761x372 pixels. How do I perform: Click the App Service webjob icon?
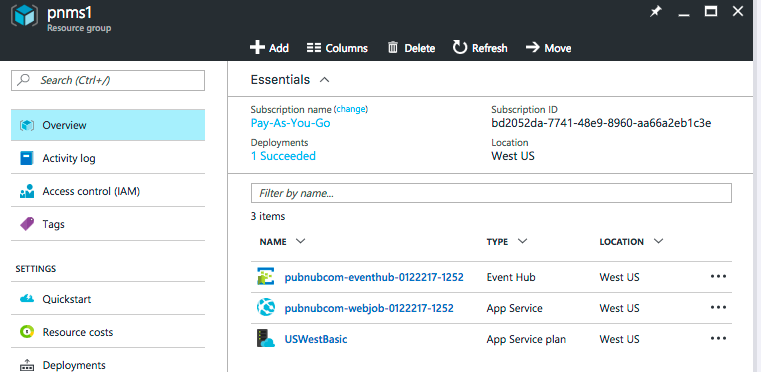[x=265, y=307]
